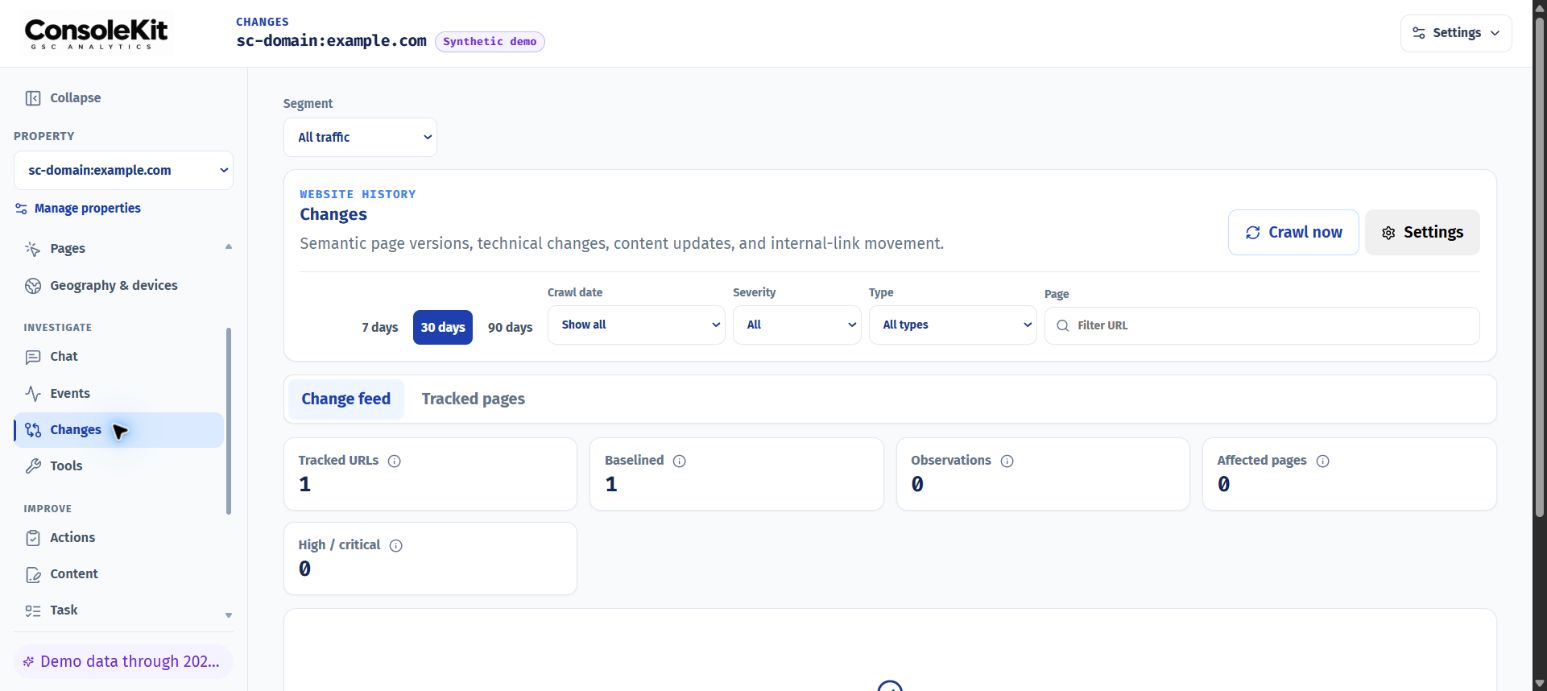The width and height of the screenshot is (1547, 691).
Task: Select the 30 days range
Action: coord(443,327)
